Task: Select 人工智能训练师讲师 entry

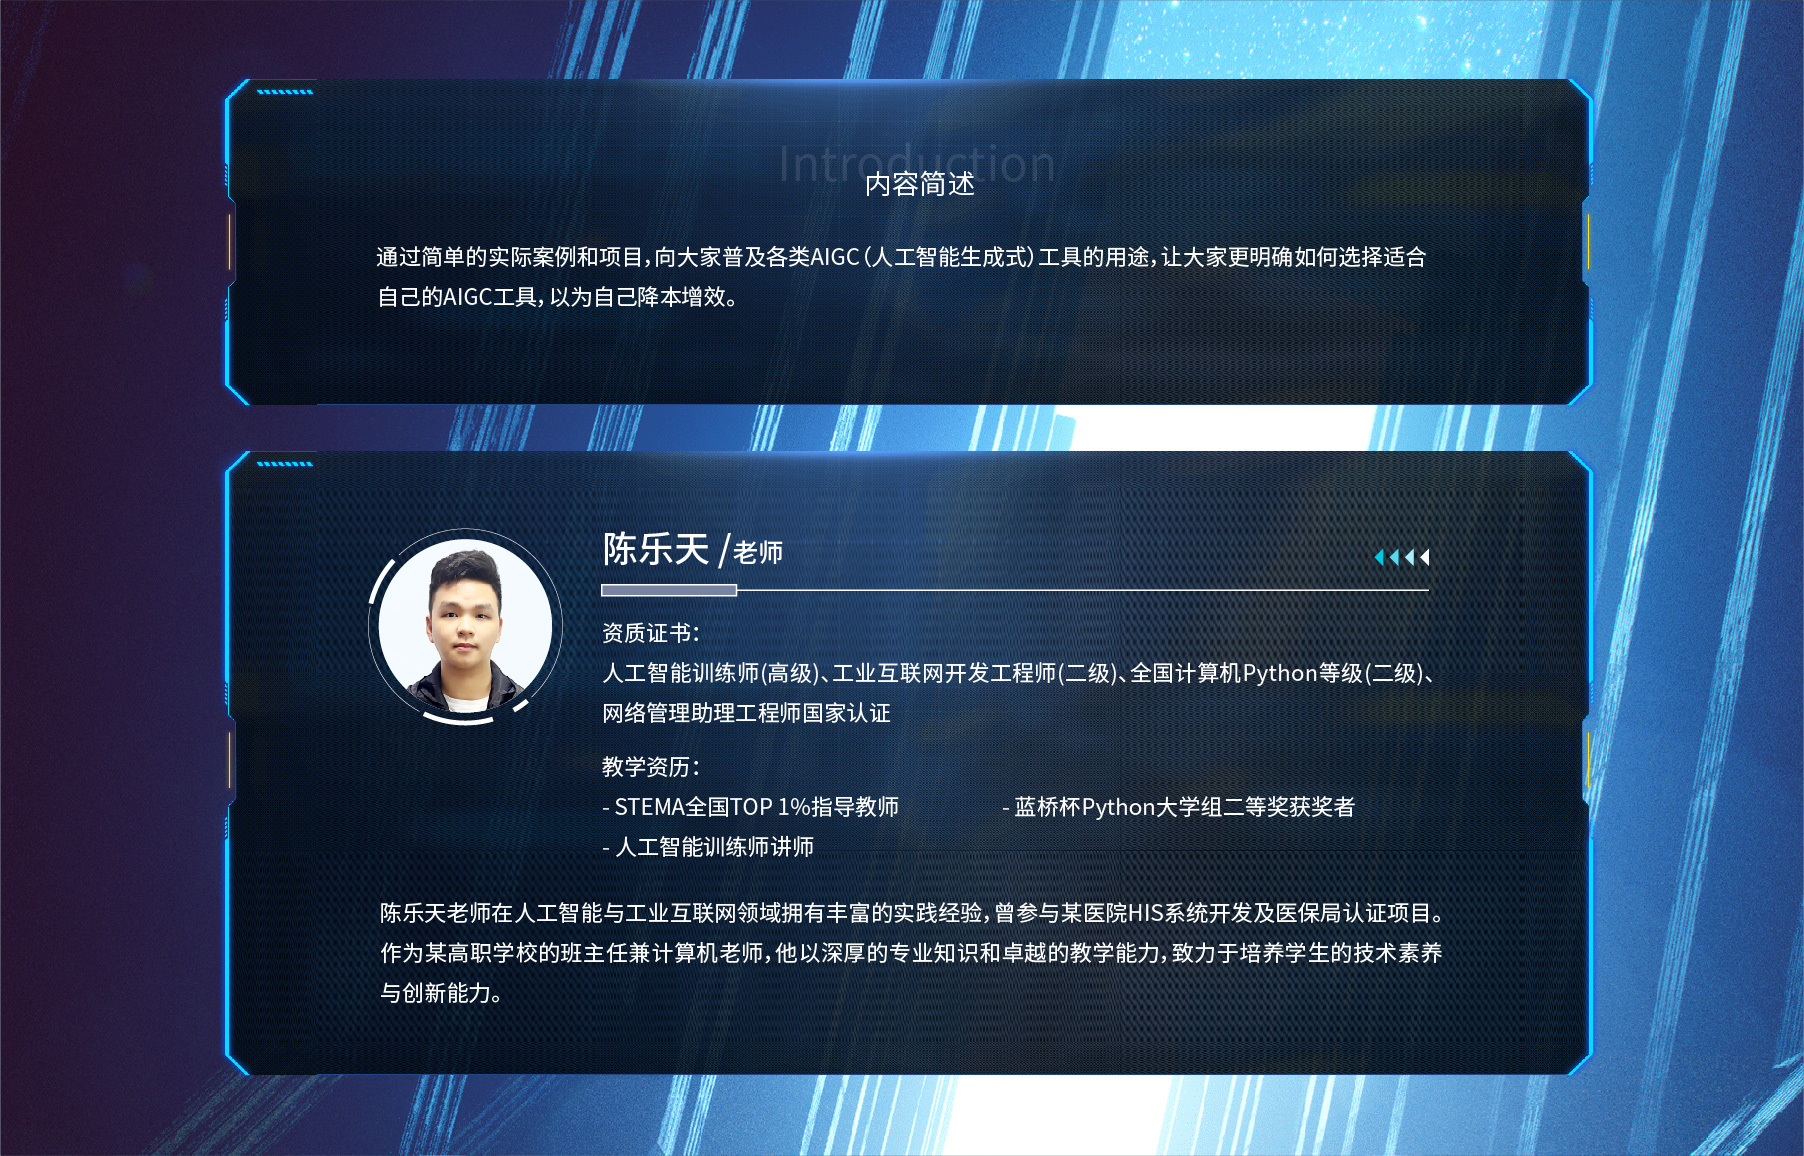Action: pos(708,847)
